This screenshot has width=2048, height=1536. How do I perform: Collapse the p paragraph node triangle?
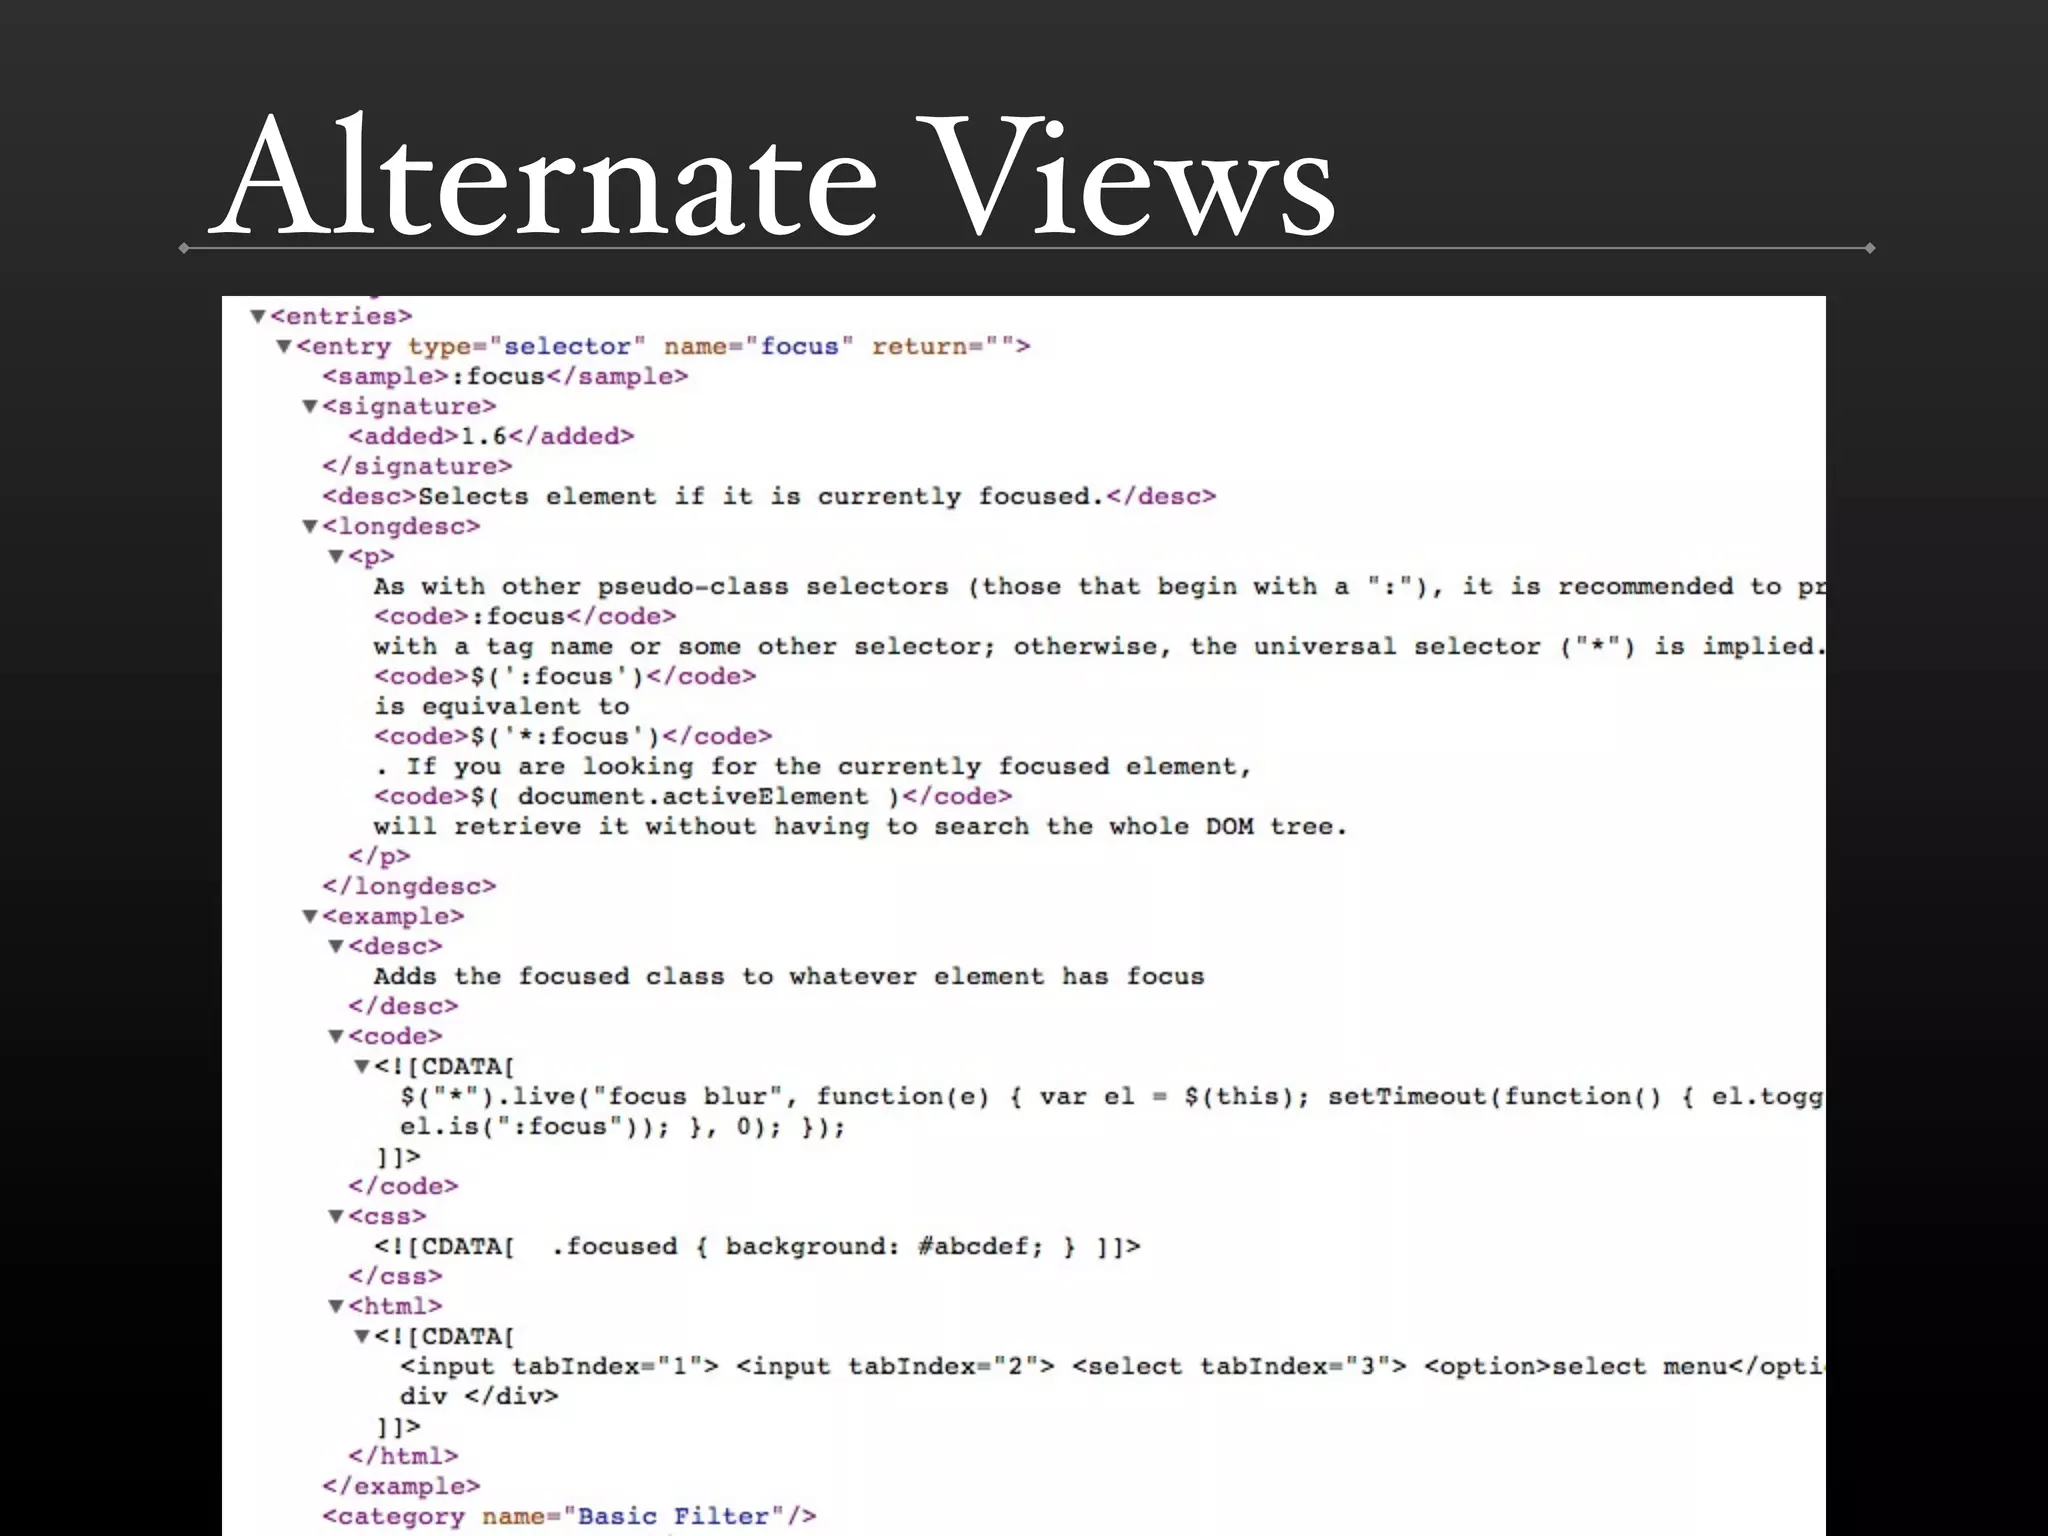click(x=336, y=557)
